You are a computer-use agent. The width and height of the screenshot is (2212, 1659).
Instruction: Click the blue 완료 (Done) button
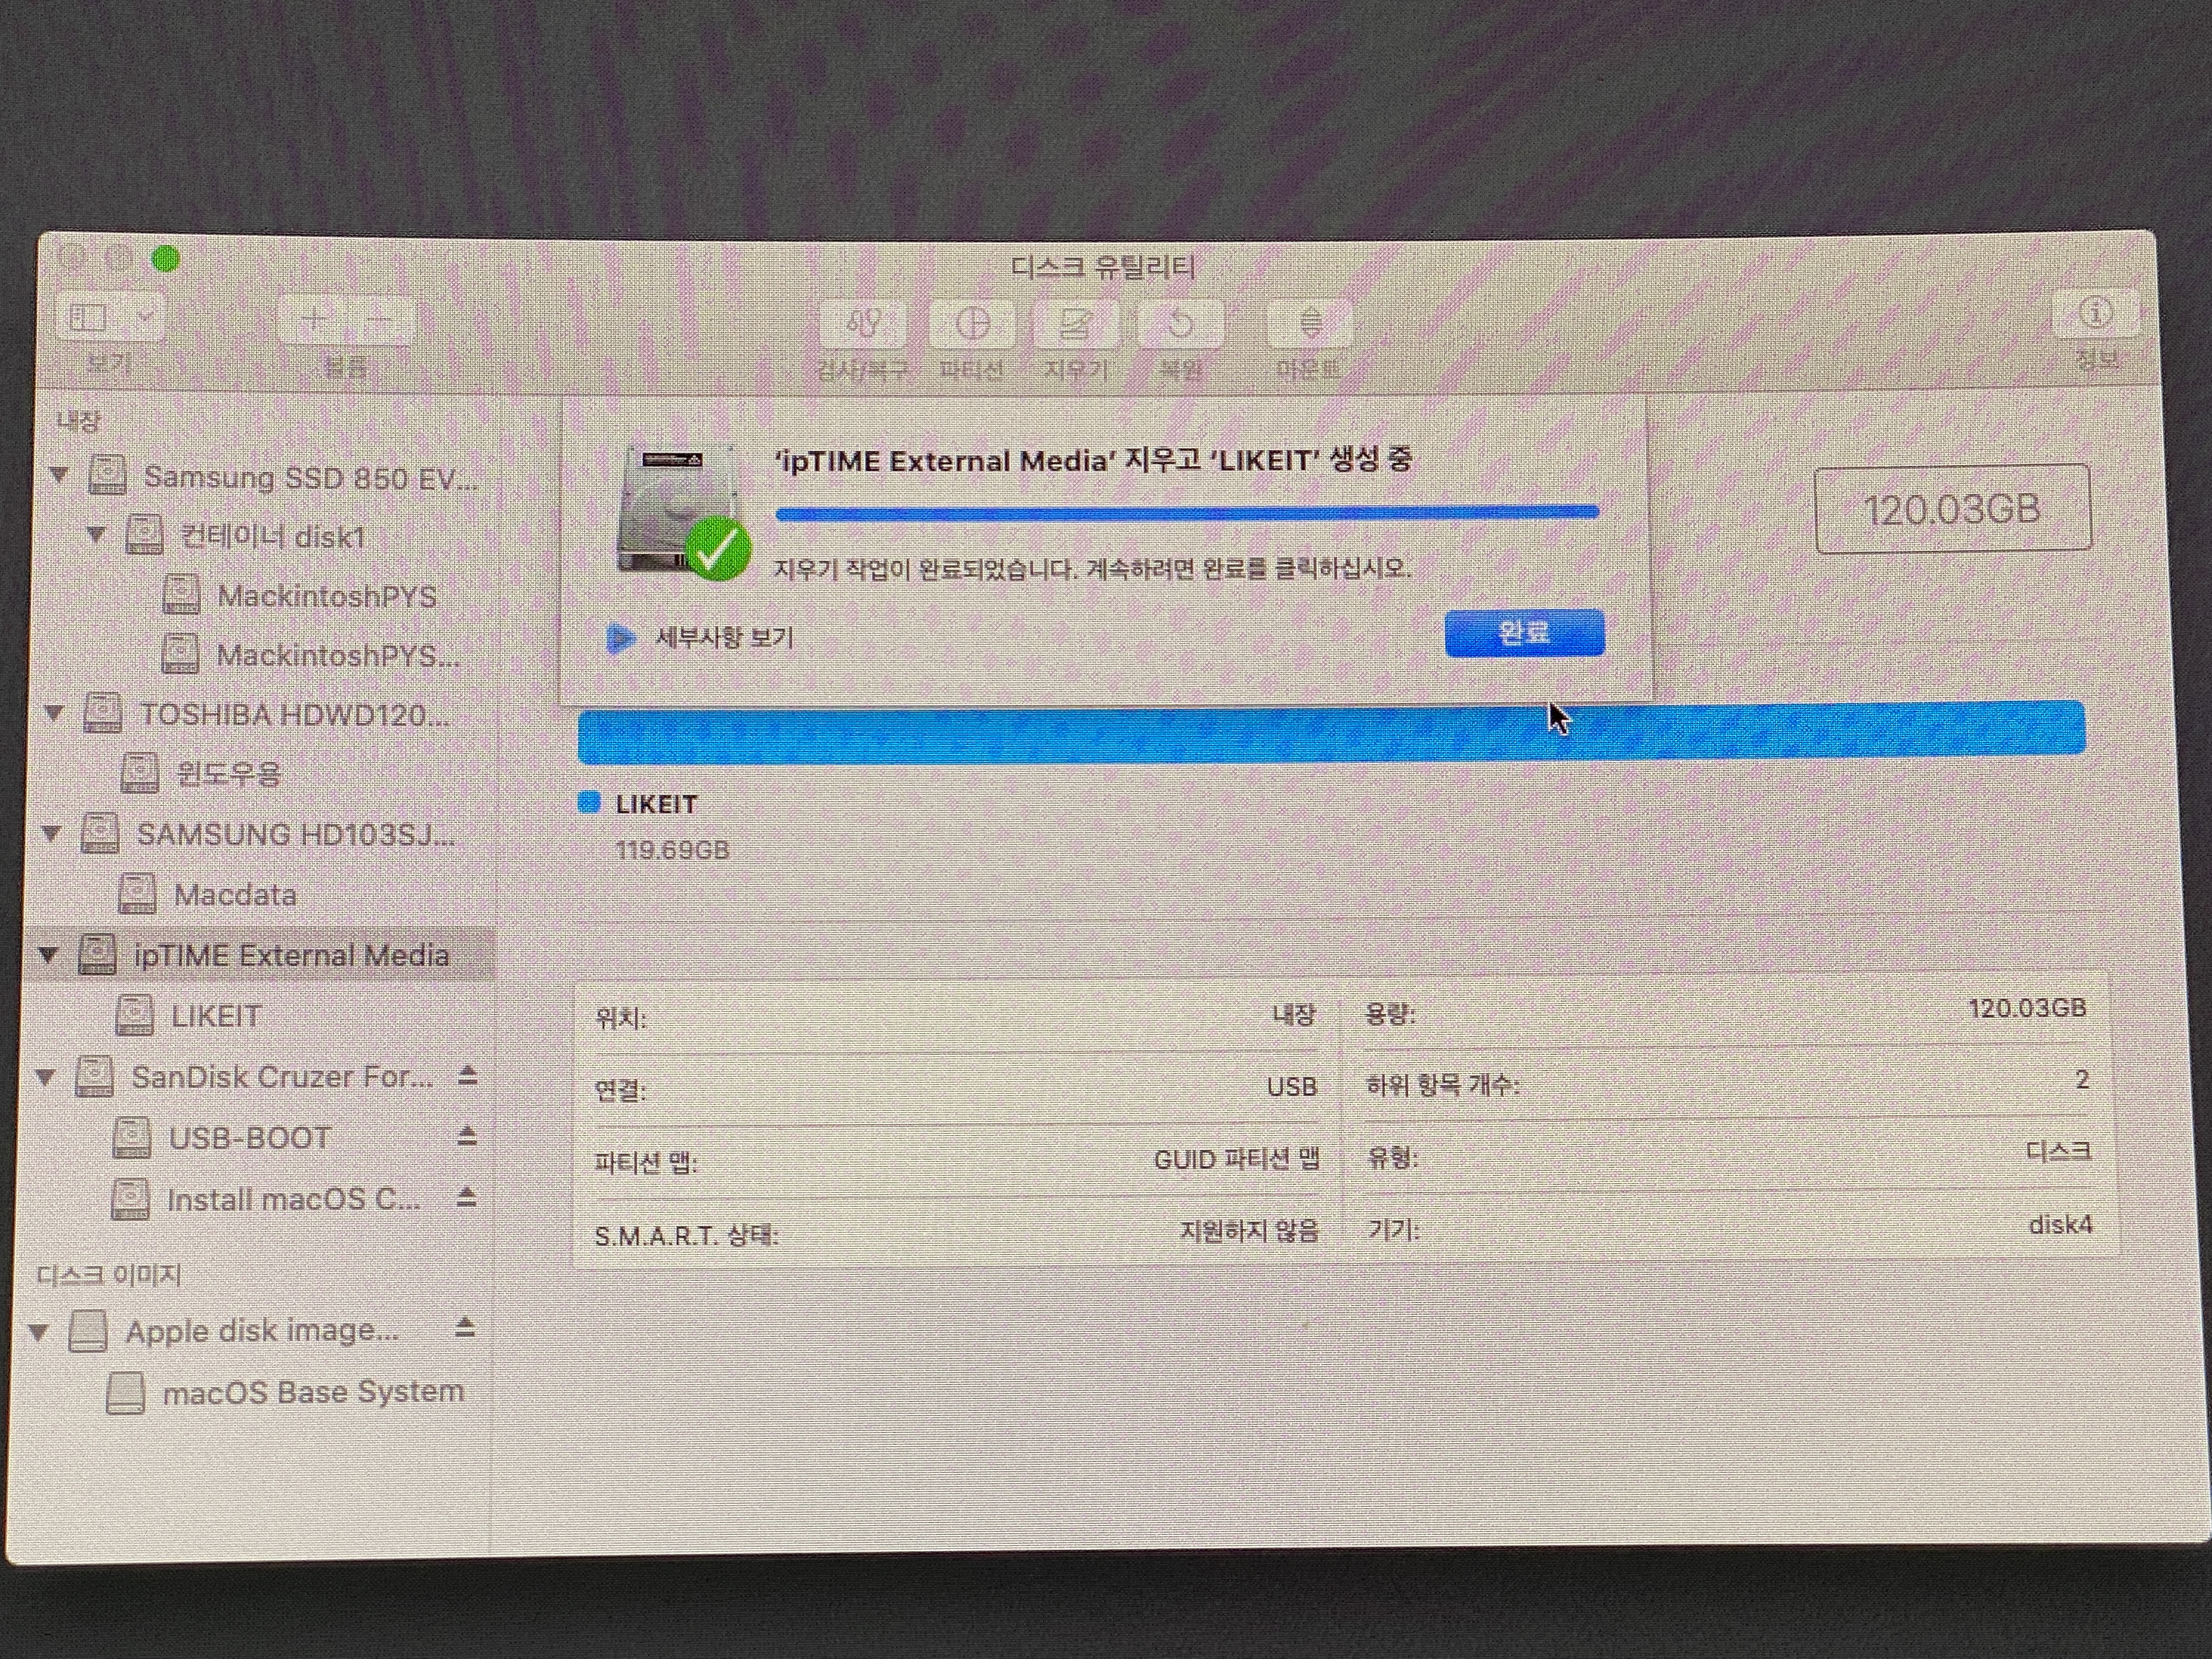(x=1524, y=632)
